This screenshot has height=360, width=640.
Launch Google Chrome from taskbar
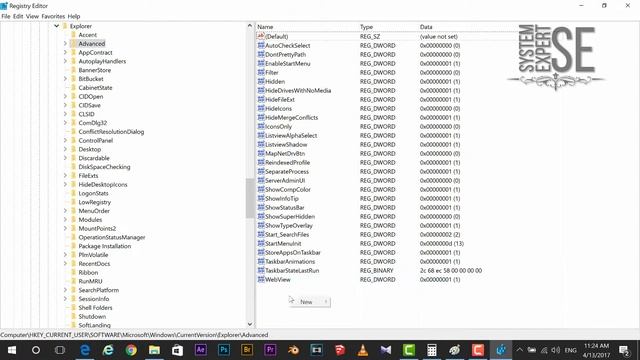point(131,350)
